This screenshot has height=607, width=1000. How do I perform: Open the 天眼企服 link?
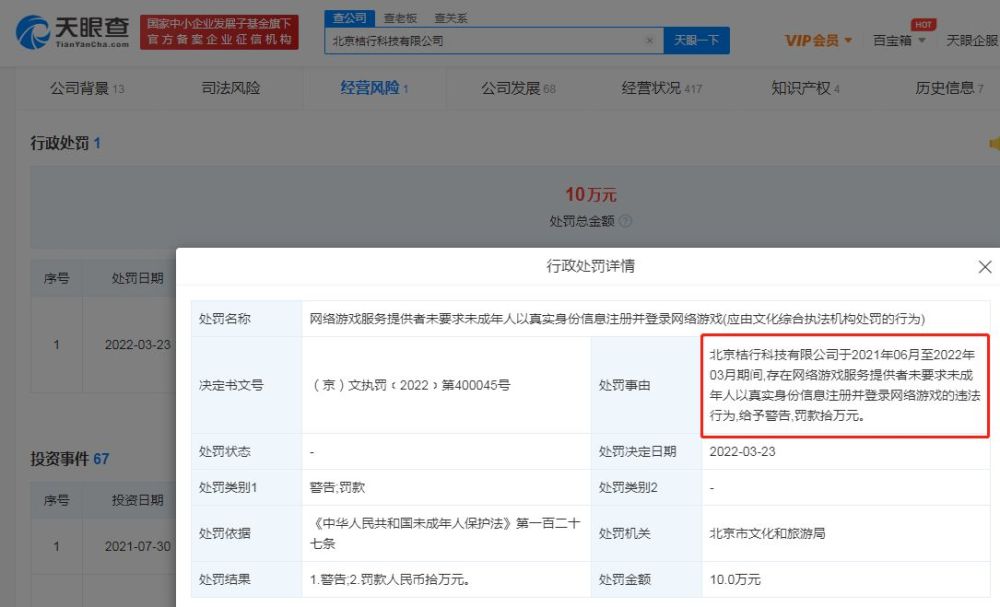click(973, 41)
